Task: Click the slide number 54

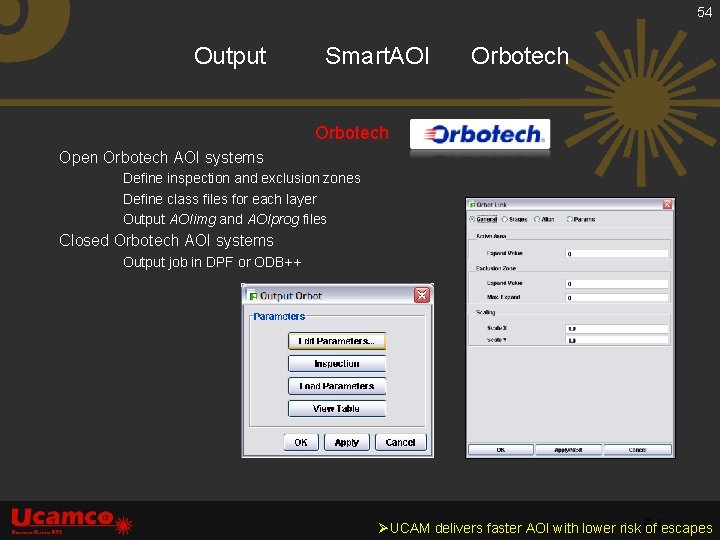Action: click(704, 12)
